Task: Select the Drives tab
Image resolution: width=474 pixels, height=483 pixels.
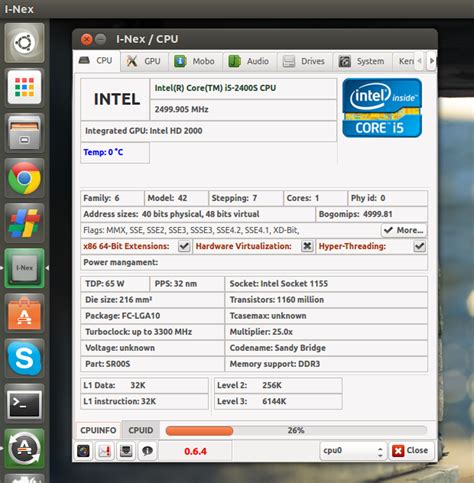Action: click(304, 61)
